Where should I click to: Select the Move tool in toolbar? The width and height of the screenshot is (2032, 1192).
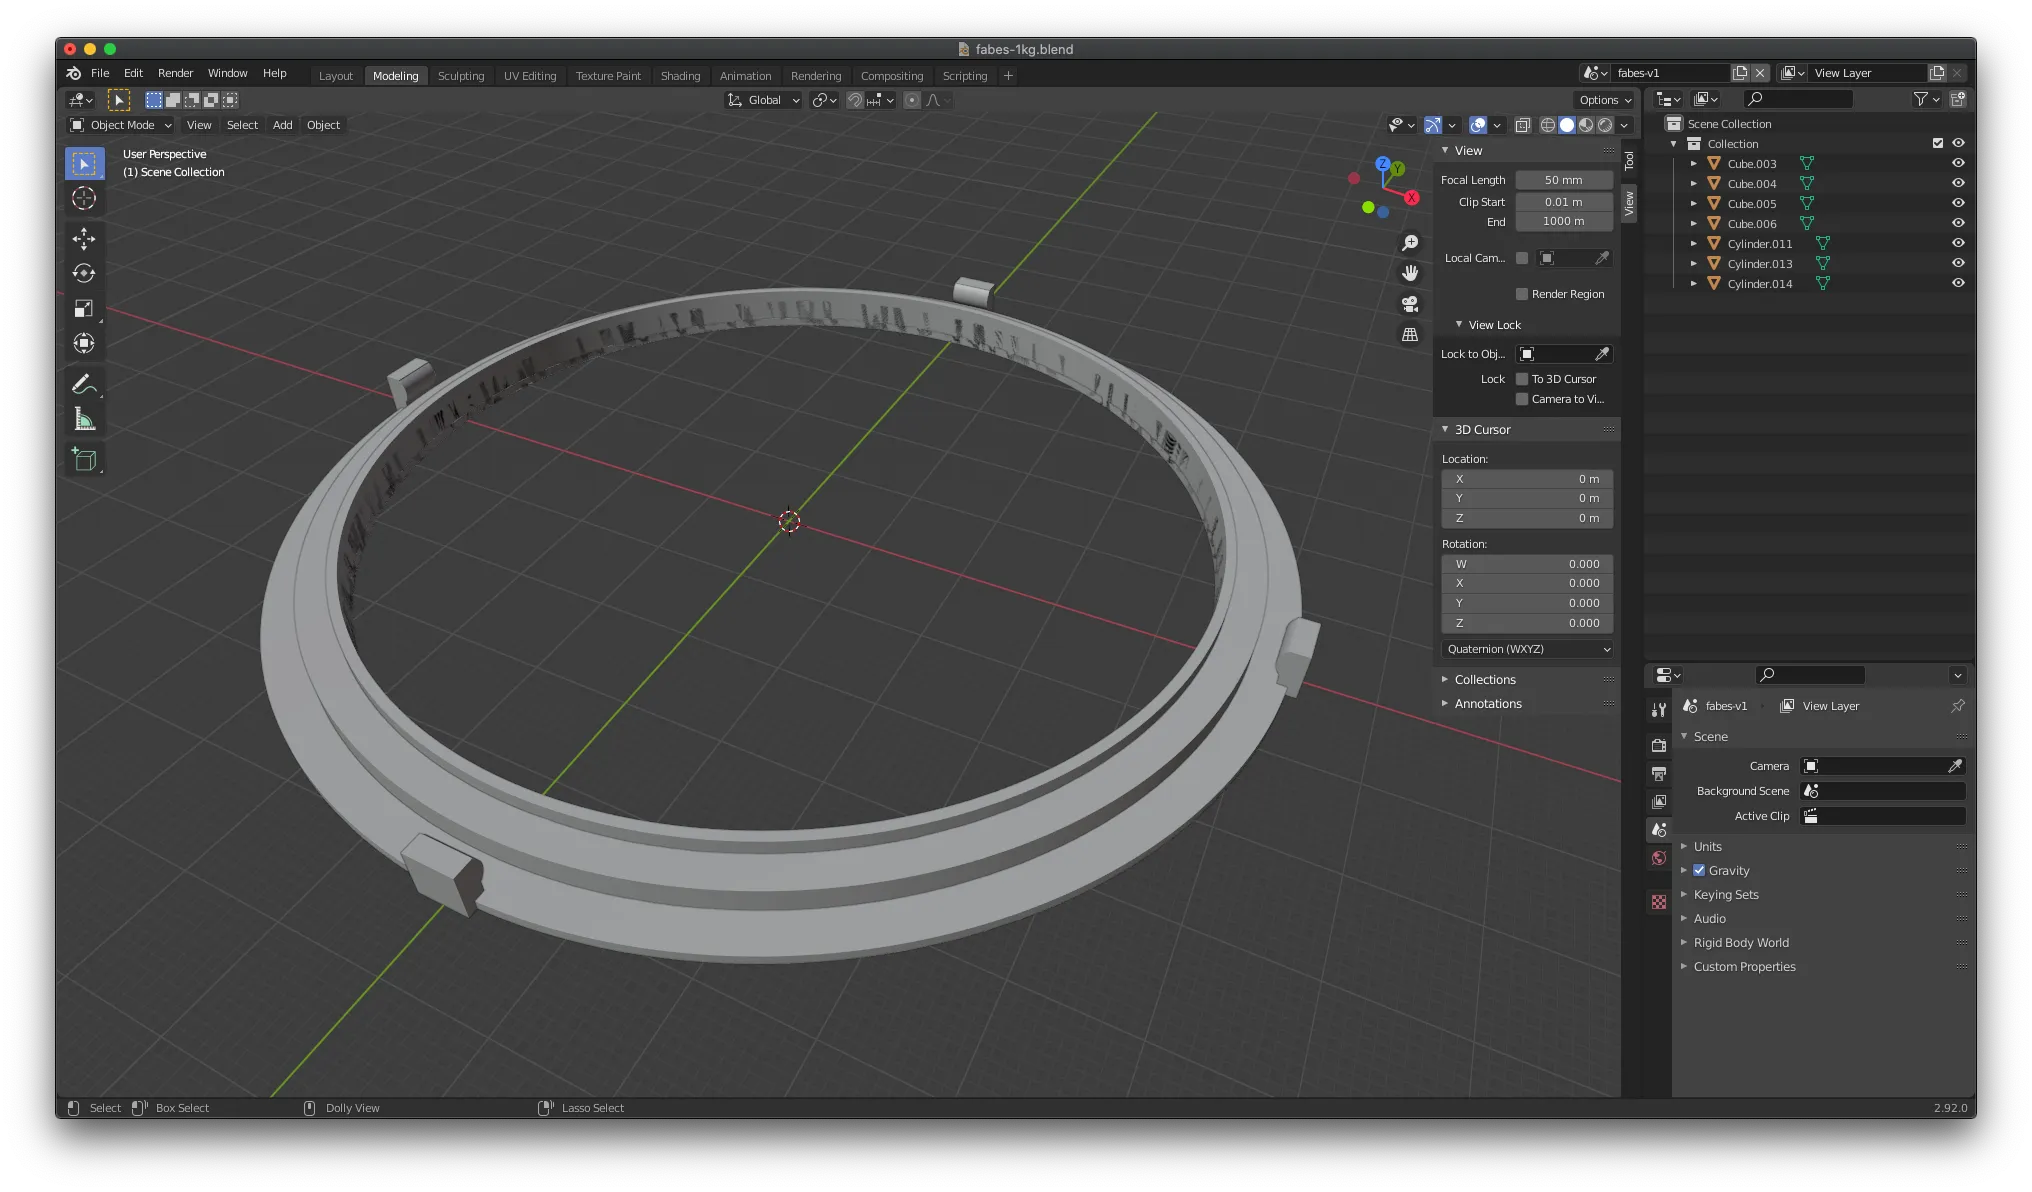click(x=84, y=238)
